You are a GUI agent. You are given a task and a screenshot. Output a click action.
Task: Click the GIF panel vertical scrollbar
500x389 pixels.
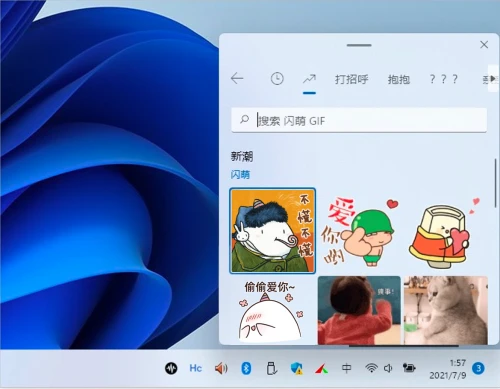click(496, 183)
